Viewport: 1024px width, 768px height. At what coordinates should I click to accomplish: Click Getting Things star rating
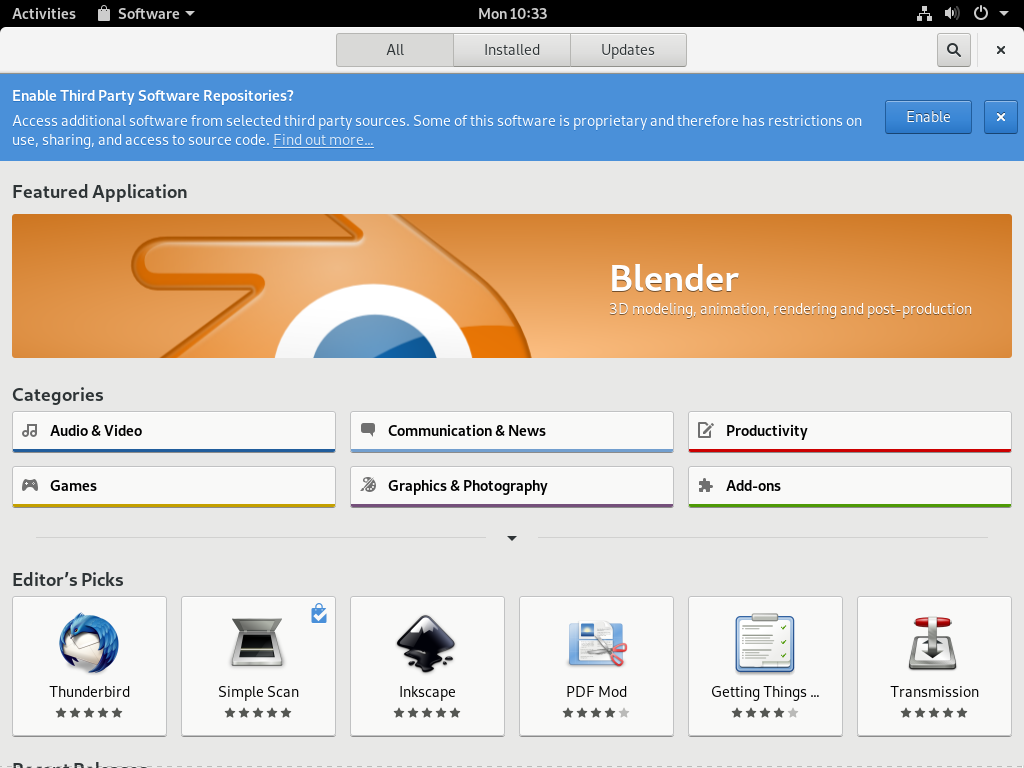(765, 712)
